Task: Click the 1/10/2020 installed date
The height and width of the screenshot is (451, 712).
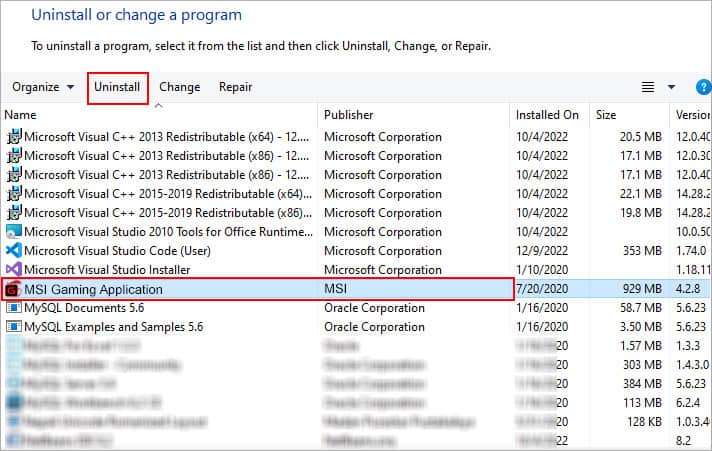Action: point(542,270)
